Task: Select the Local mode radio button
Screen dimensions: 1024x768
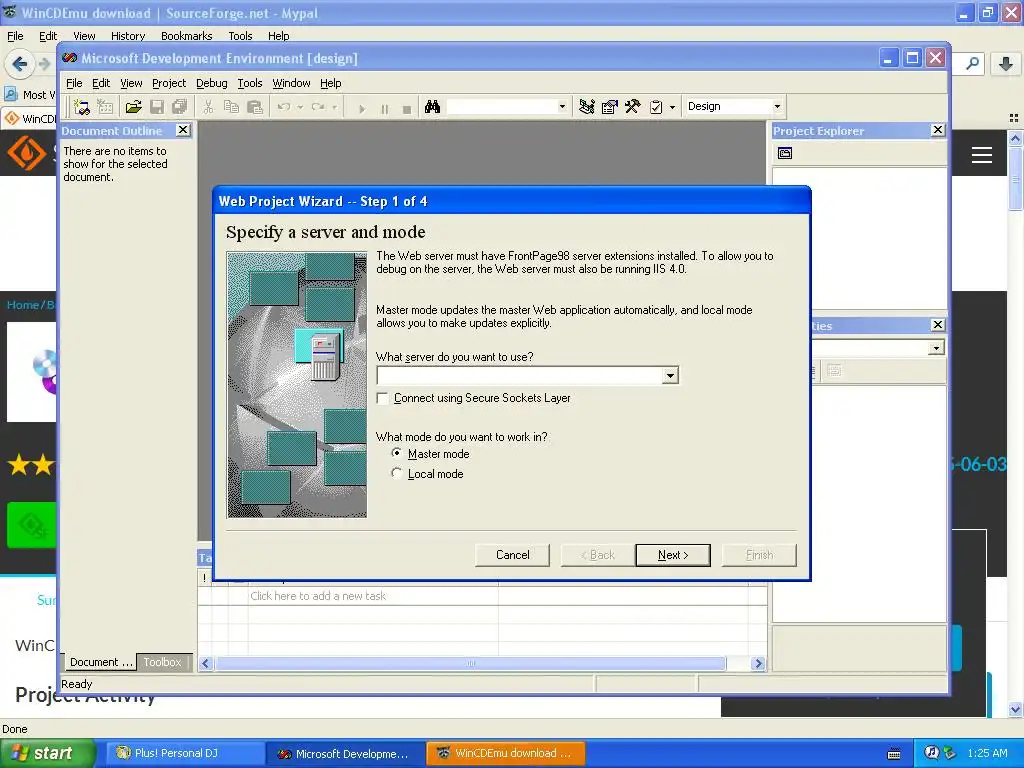Action: pyautogui.click(x=396, y=473)
